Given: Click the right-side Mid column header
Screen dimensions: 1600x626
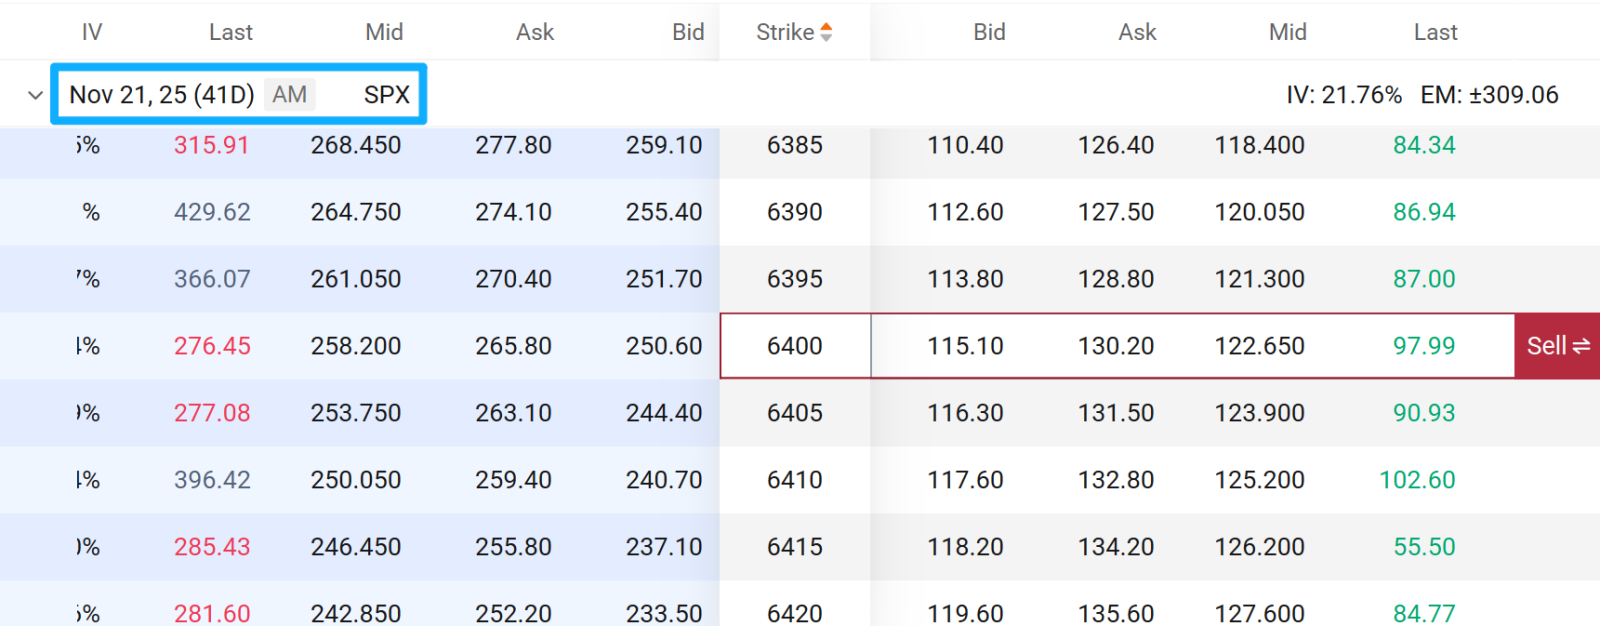Looking at the screenshot, I should [x=1287, y=32].
